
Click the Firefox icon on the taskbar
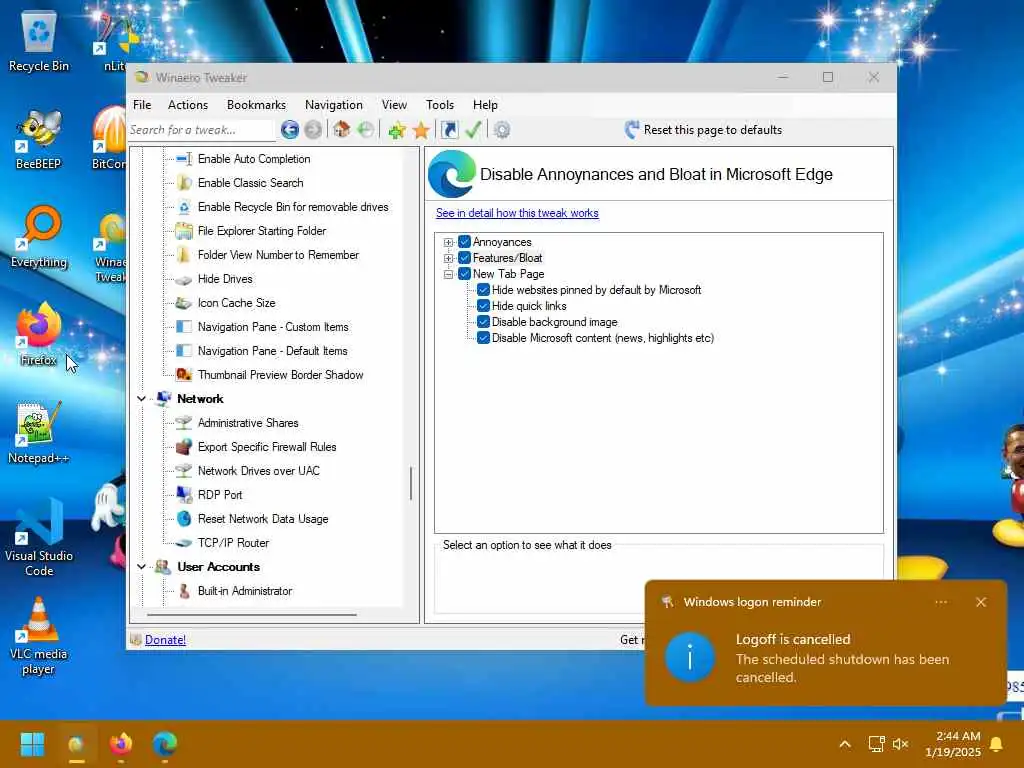click(x=121, y=743)
